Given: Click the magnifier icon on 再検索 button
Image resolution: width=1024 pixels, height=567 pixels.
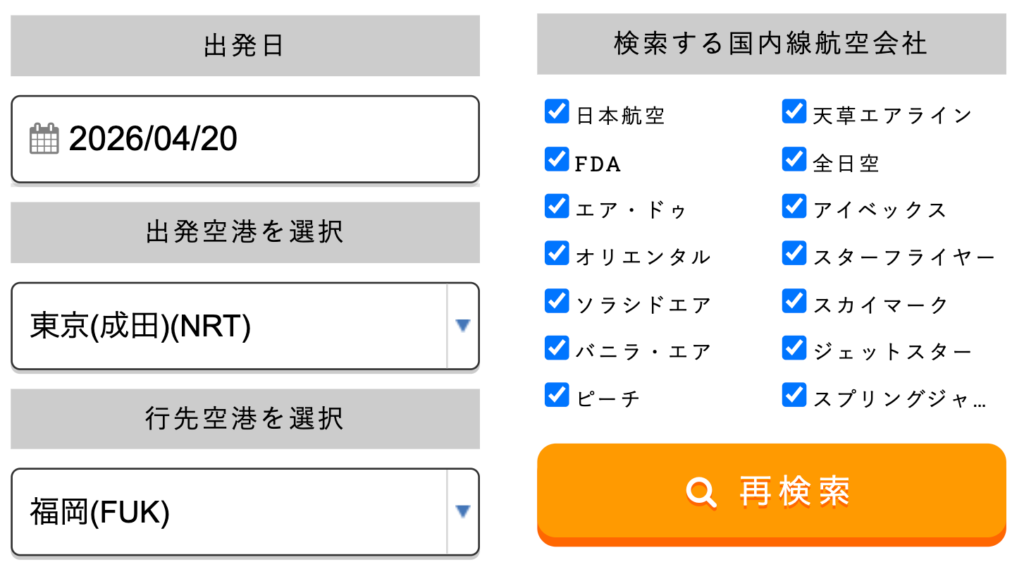Looking at the screenshot, I should coord(702,491).
